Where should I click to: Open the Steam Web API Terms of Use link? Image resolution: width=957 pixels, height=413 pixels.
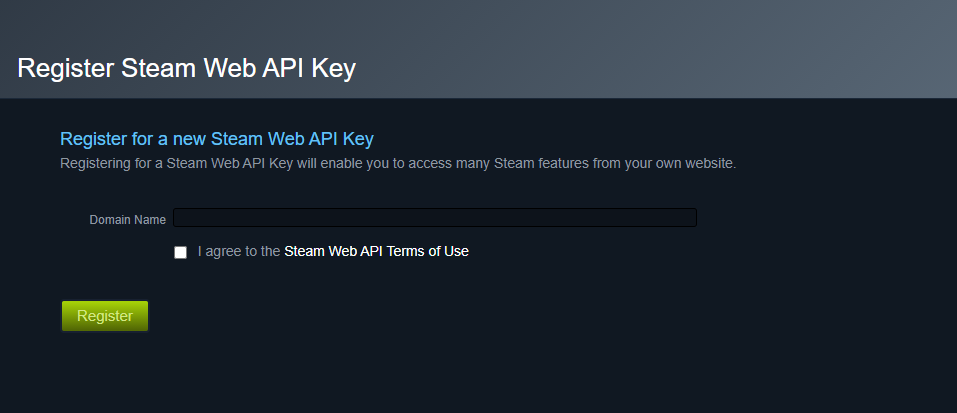[376, 252]
